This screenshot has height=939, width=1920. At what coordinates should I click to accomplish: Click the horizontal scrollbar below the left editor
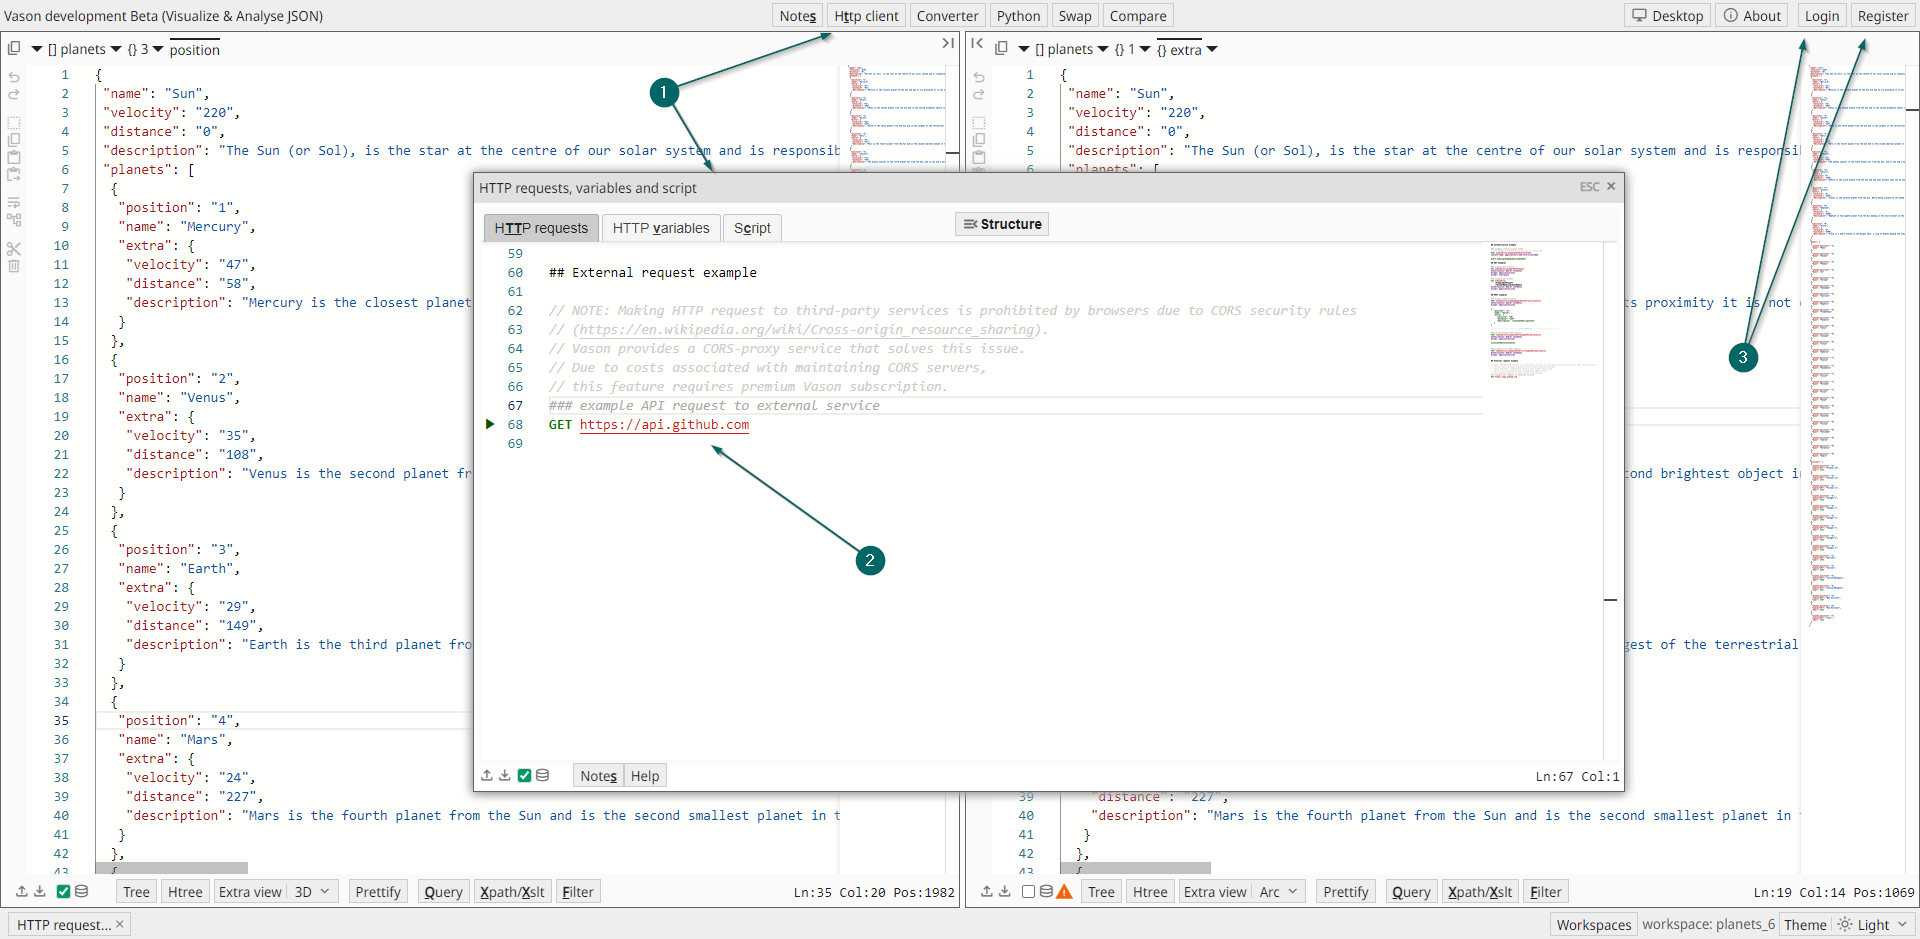point(170,868)
